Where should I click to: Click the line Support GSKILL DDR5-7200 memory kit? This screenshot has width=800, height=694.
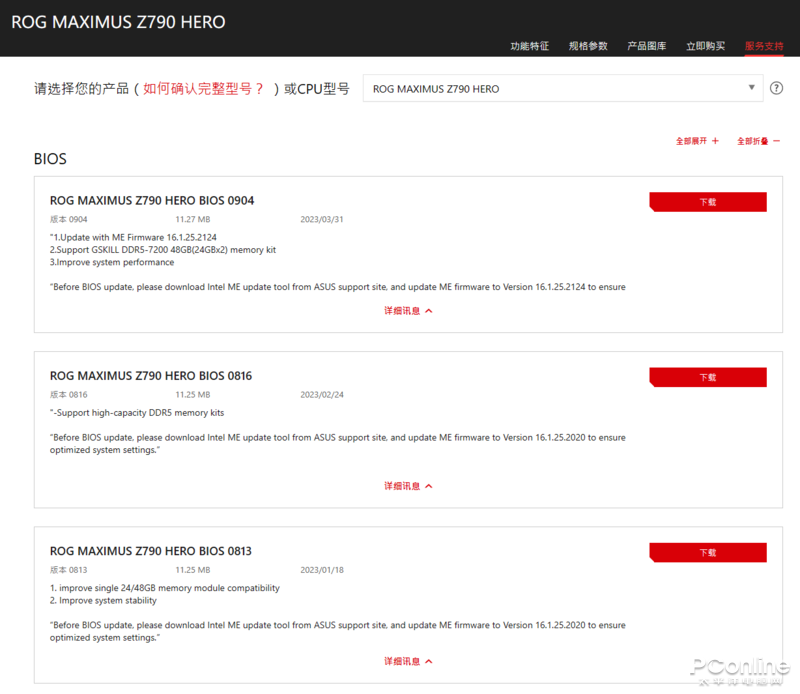click(163, 250)
